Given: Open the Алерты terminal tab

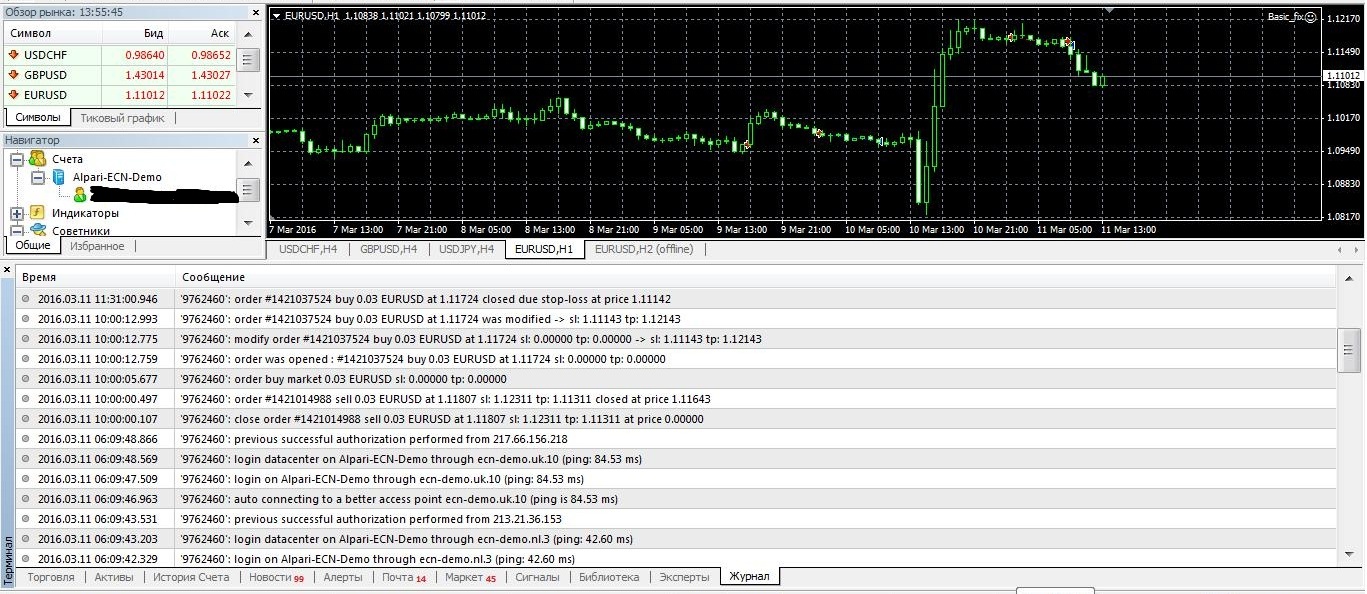Looking at the screenshot, I should click(343, 577).
